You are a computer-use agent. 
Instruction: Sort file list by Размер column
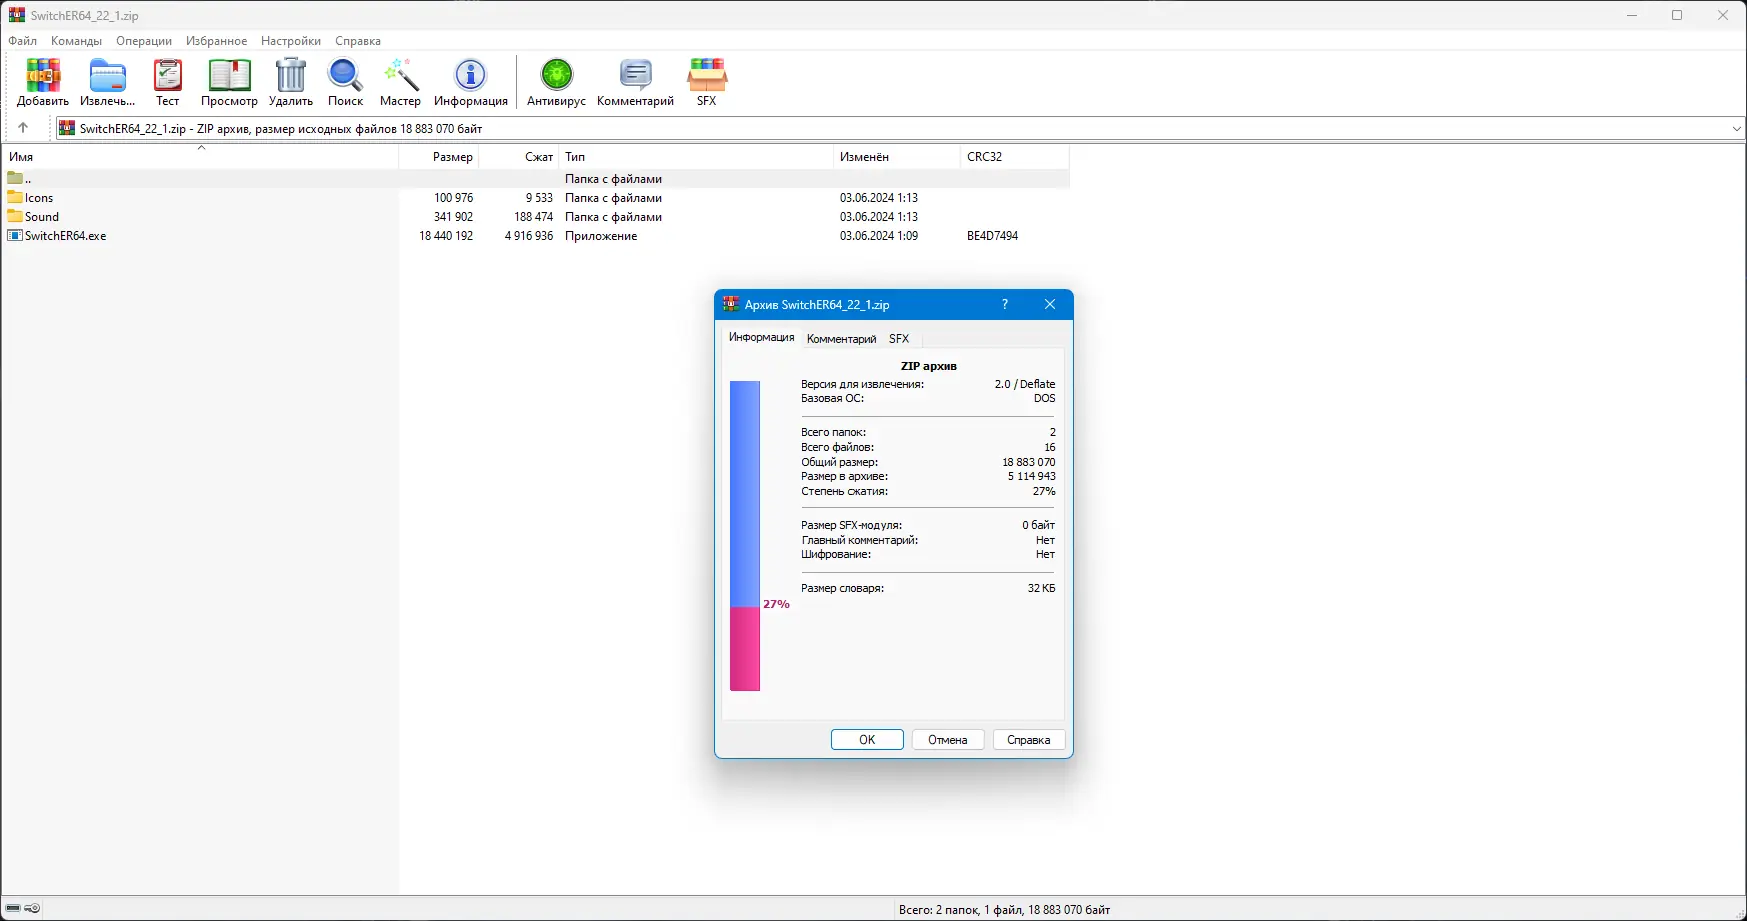pos(439,157)
